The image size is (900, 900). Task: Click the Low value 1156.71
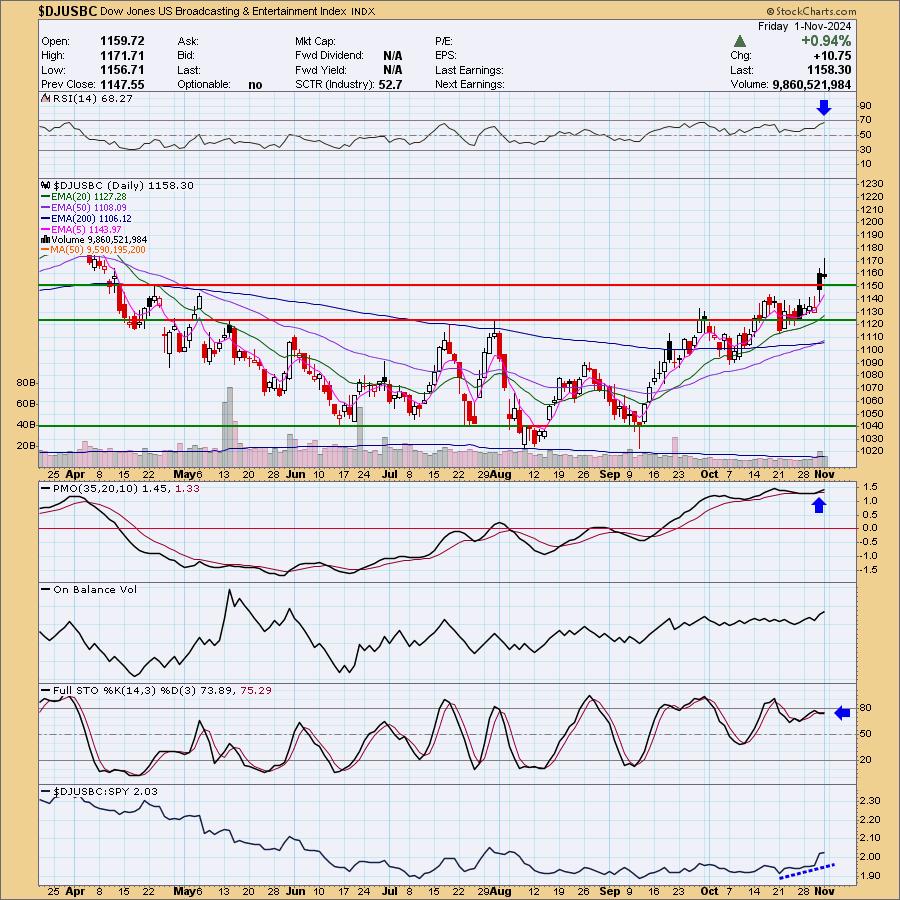coord(122,70)
